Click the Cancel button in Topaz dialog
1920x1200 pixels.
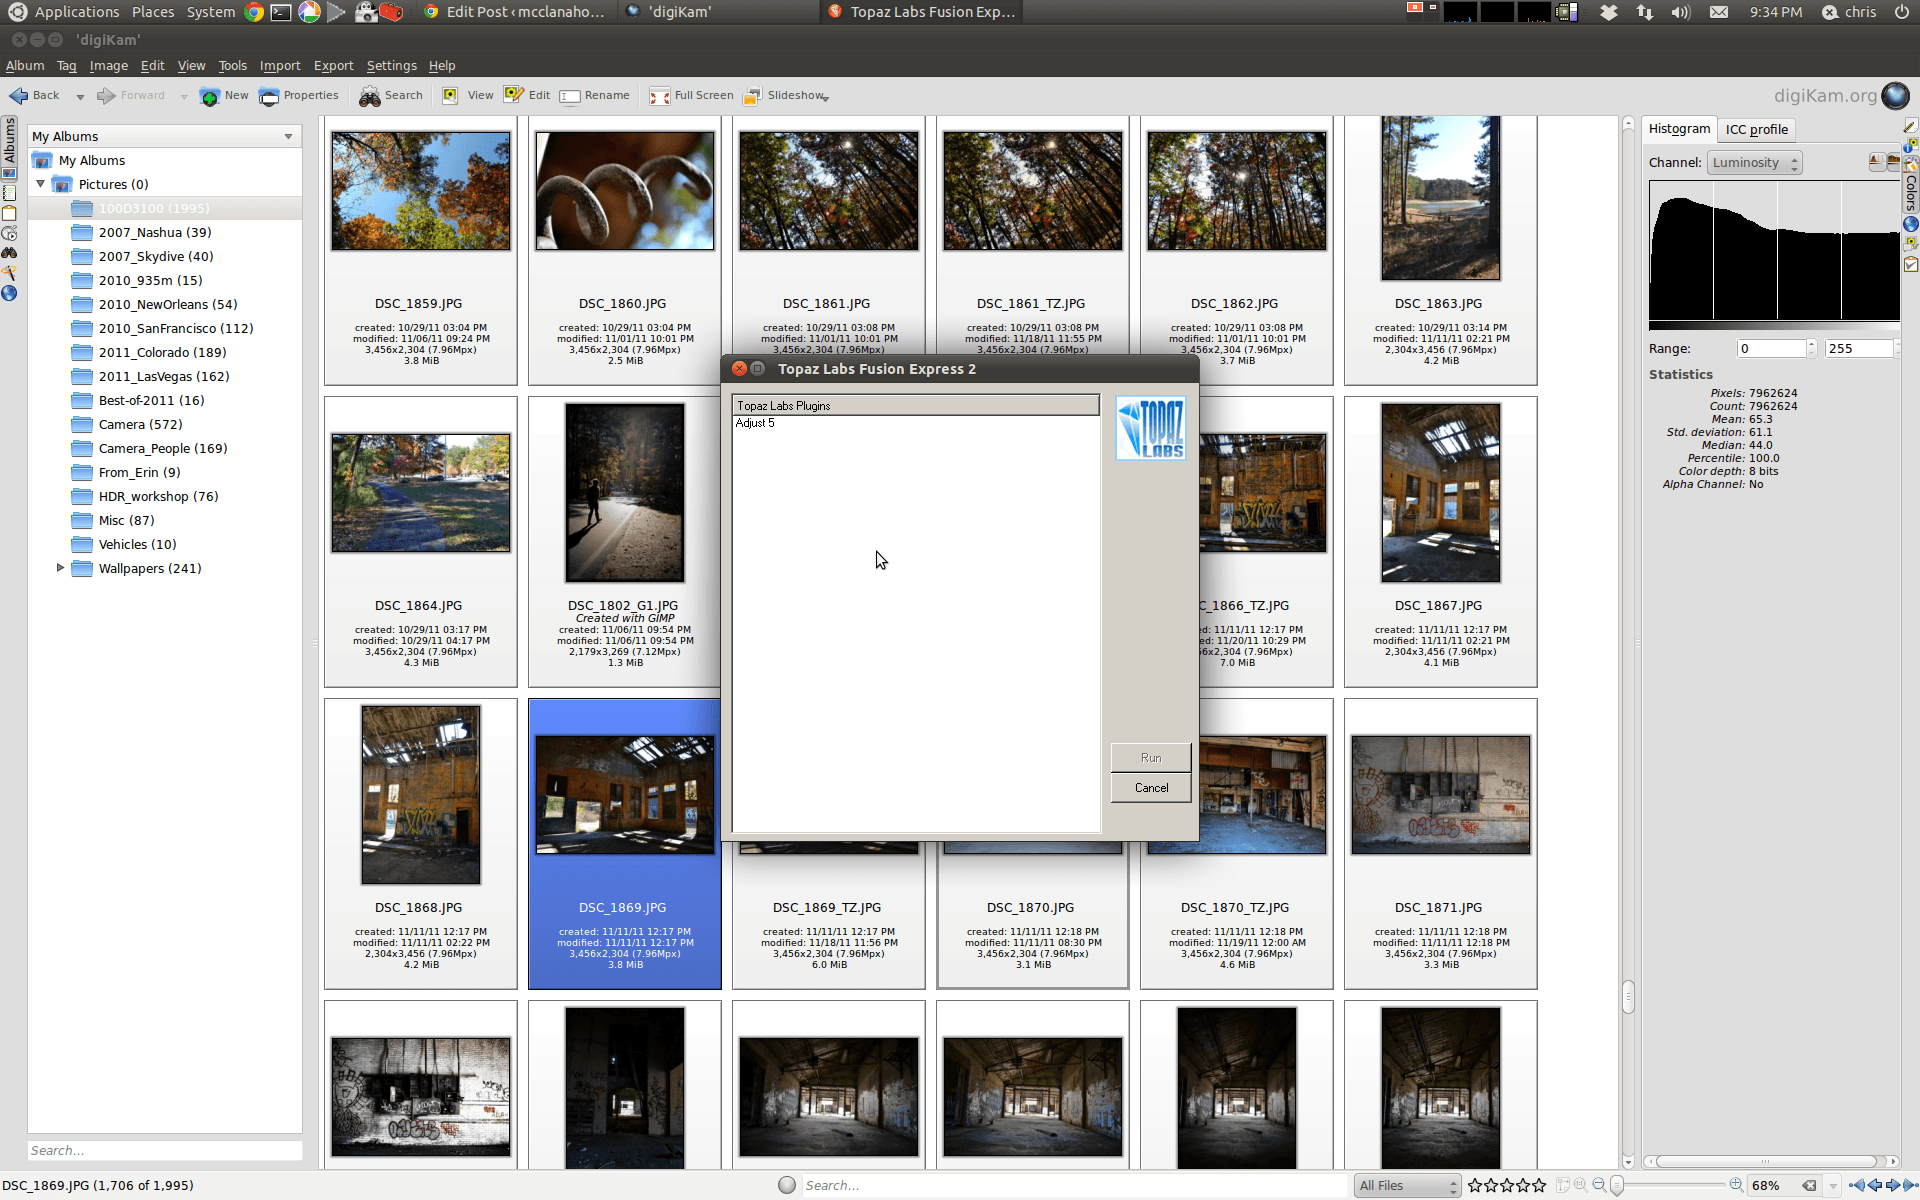pyautogui.click(x=1151, y=788)
